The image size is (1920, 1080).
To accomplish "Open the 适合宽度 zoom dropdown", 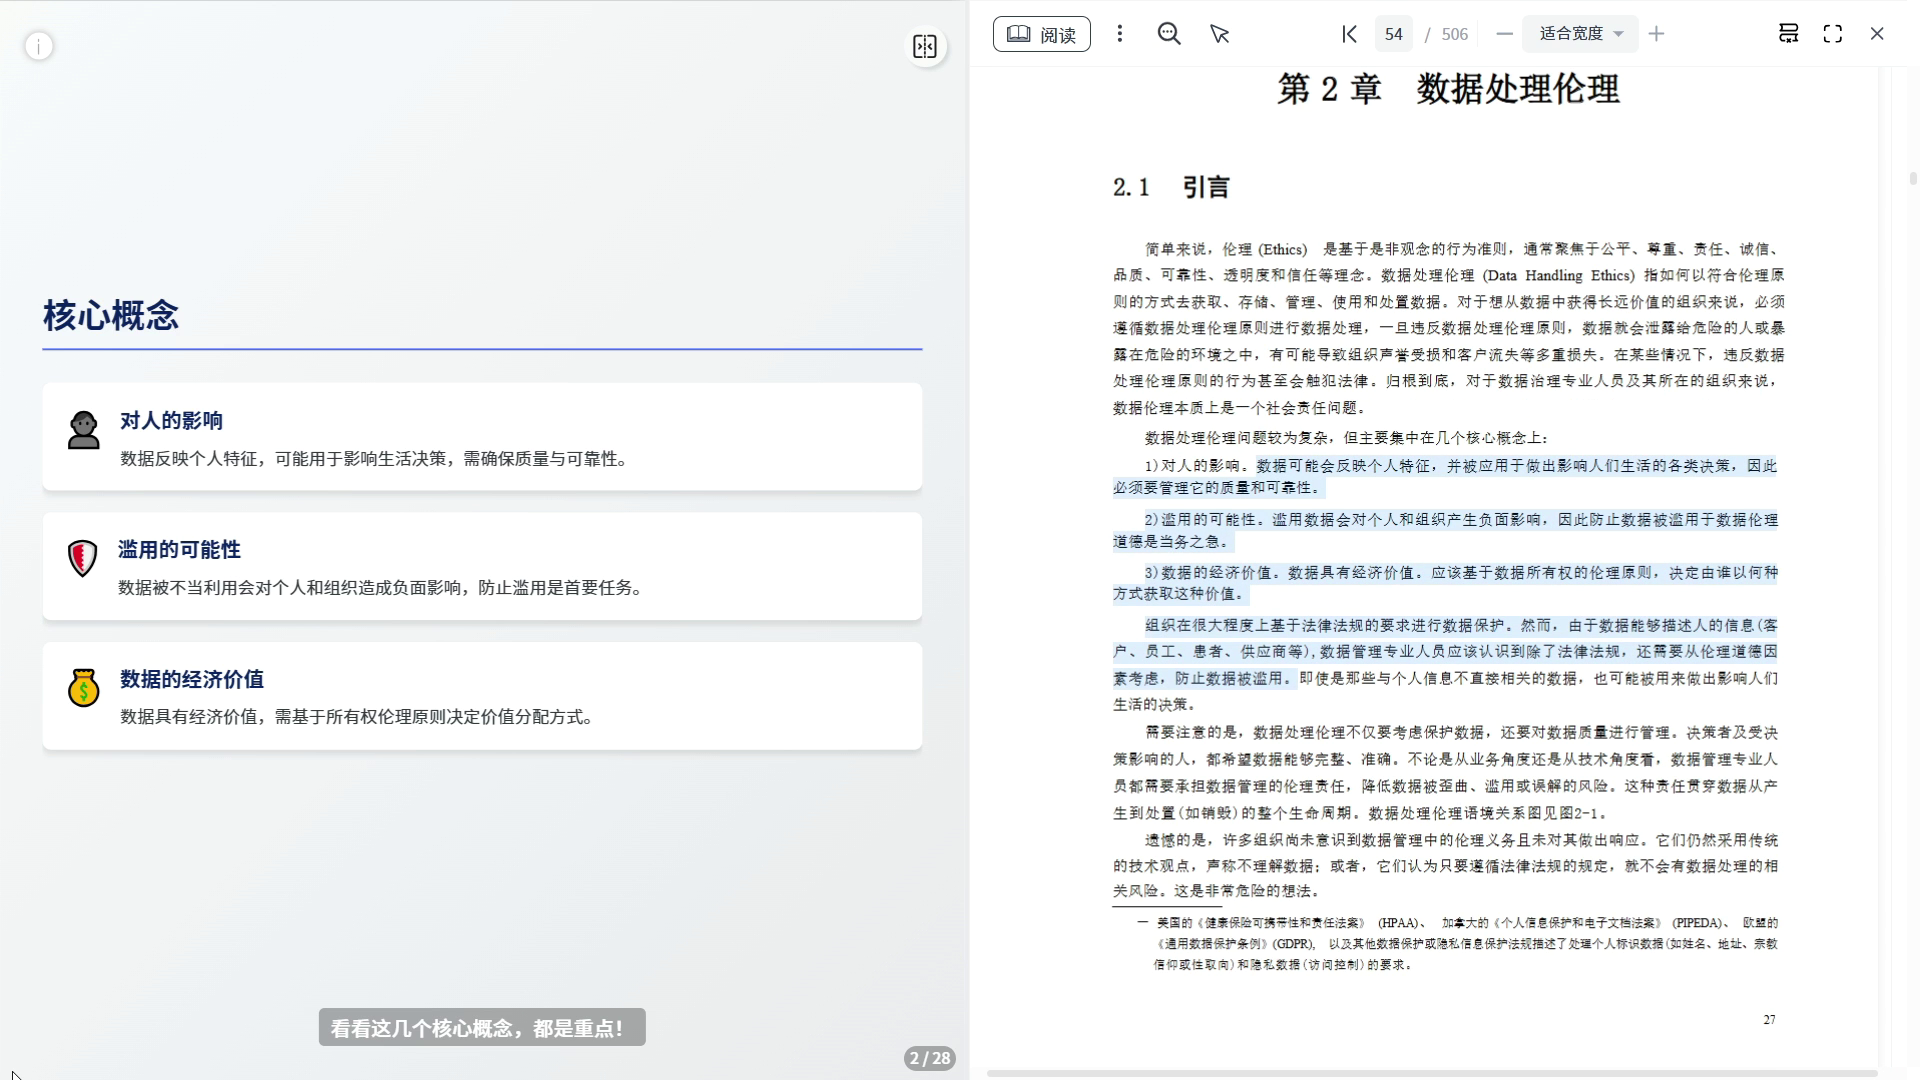I will coord(1580,34).
